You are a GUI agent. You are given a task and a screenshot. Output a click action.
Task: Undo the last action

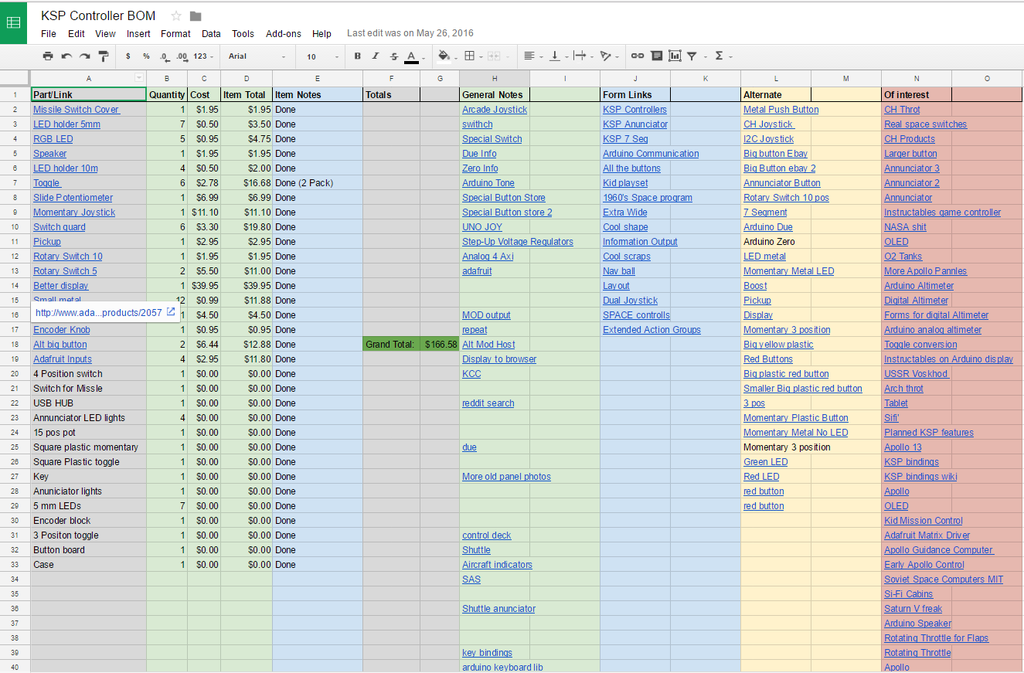click(x=66, y=56)
